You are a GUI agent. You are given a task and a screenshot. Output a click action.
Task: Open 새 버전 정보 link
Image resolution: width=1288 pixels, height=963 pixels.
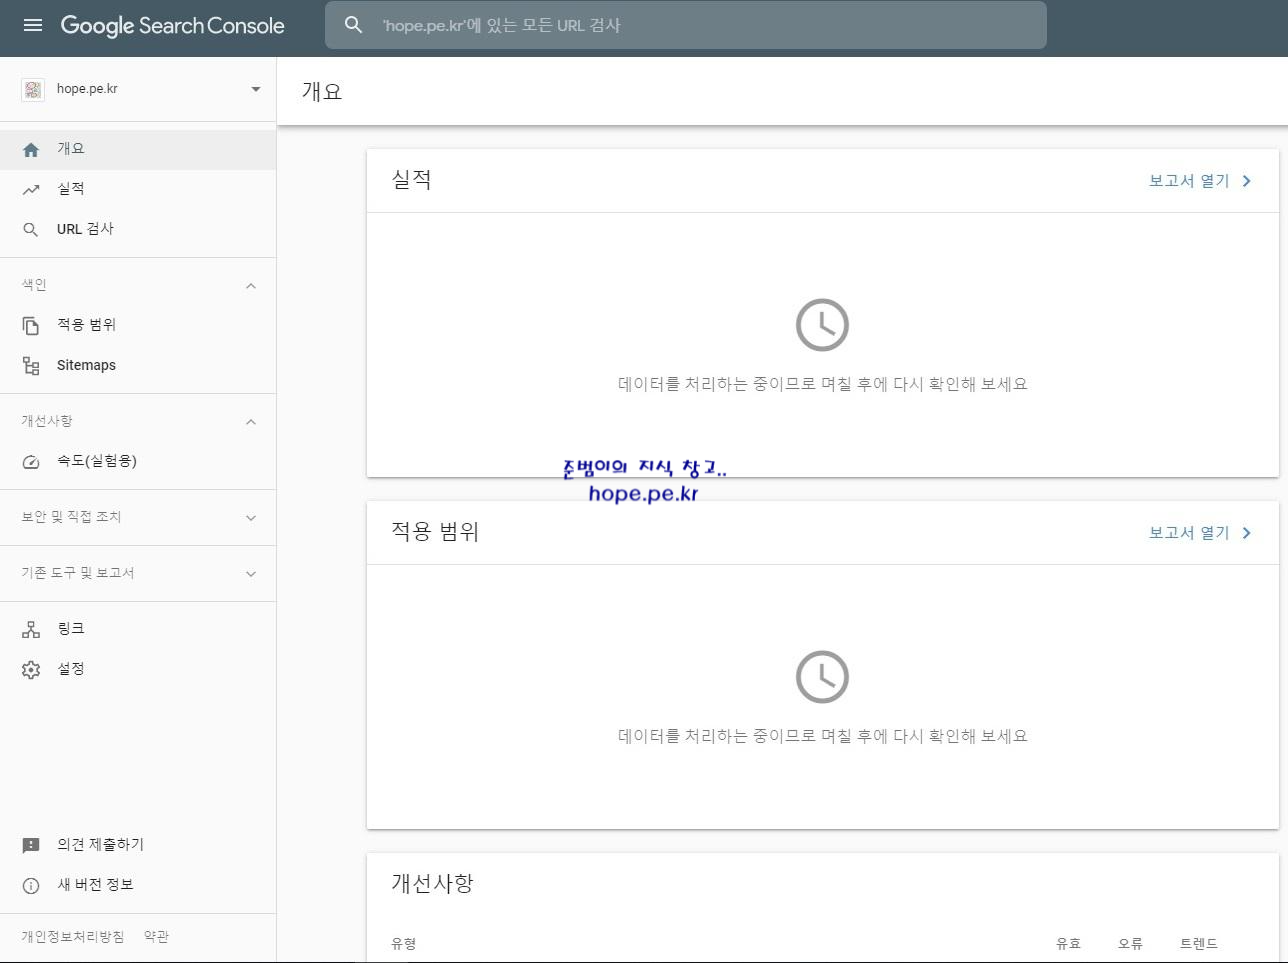138,885
